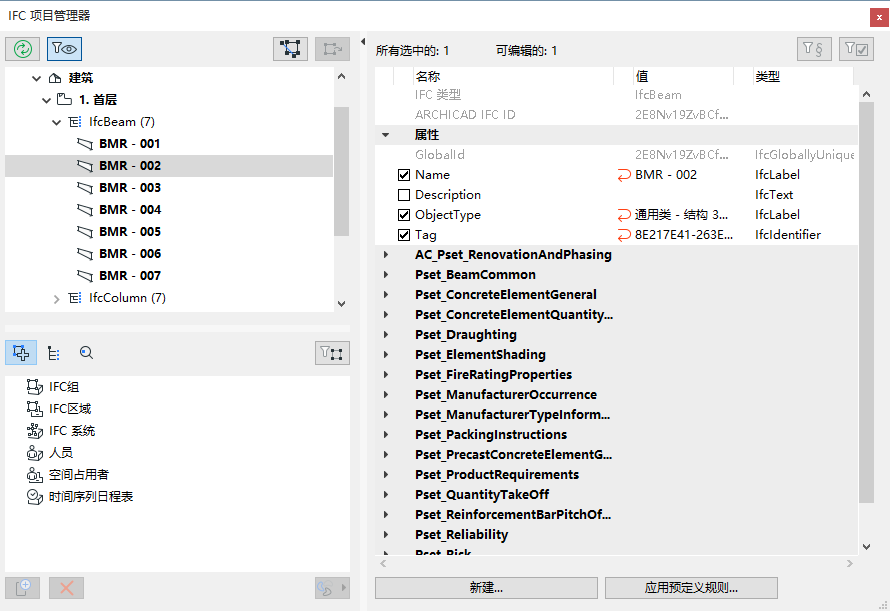Click the filter checked properties button
The width and height of the screenshot is (890, 611).
point(856,49)
